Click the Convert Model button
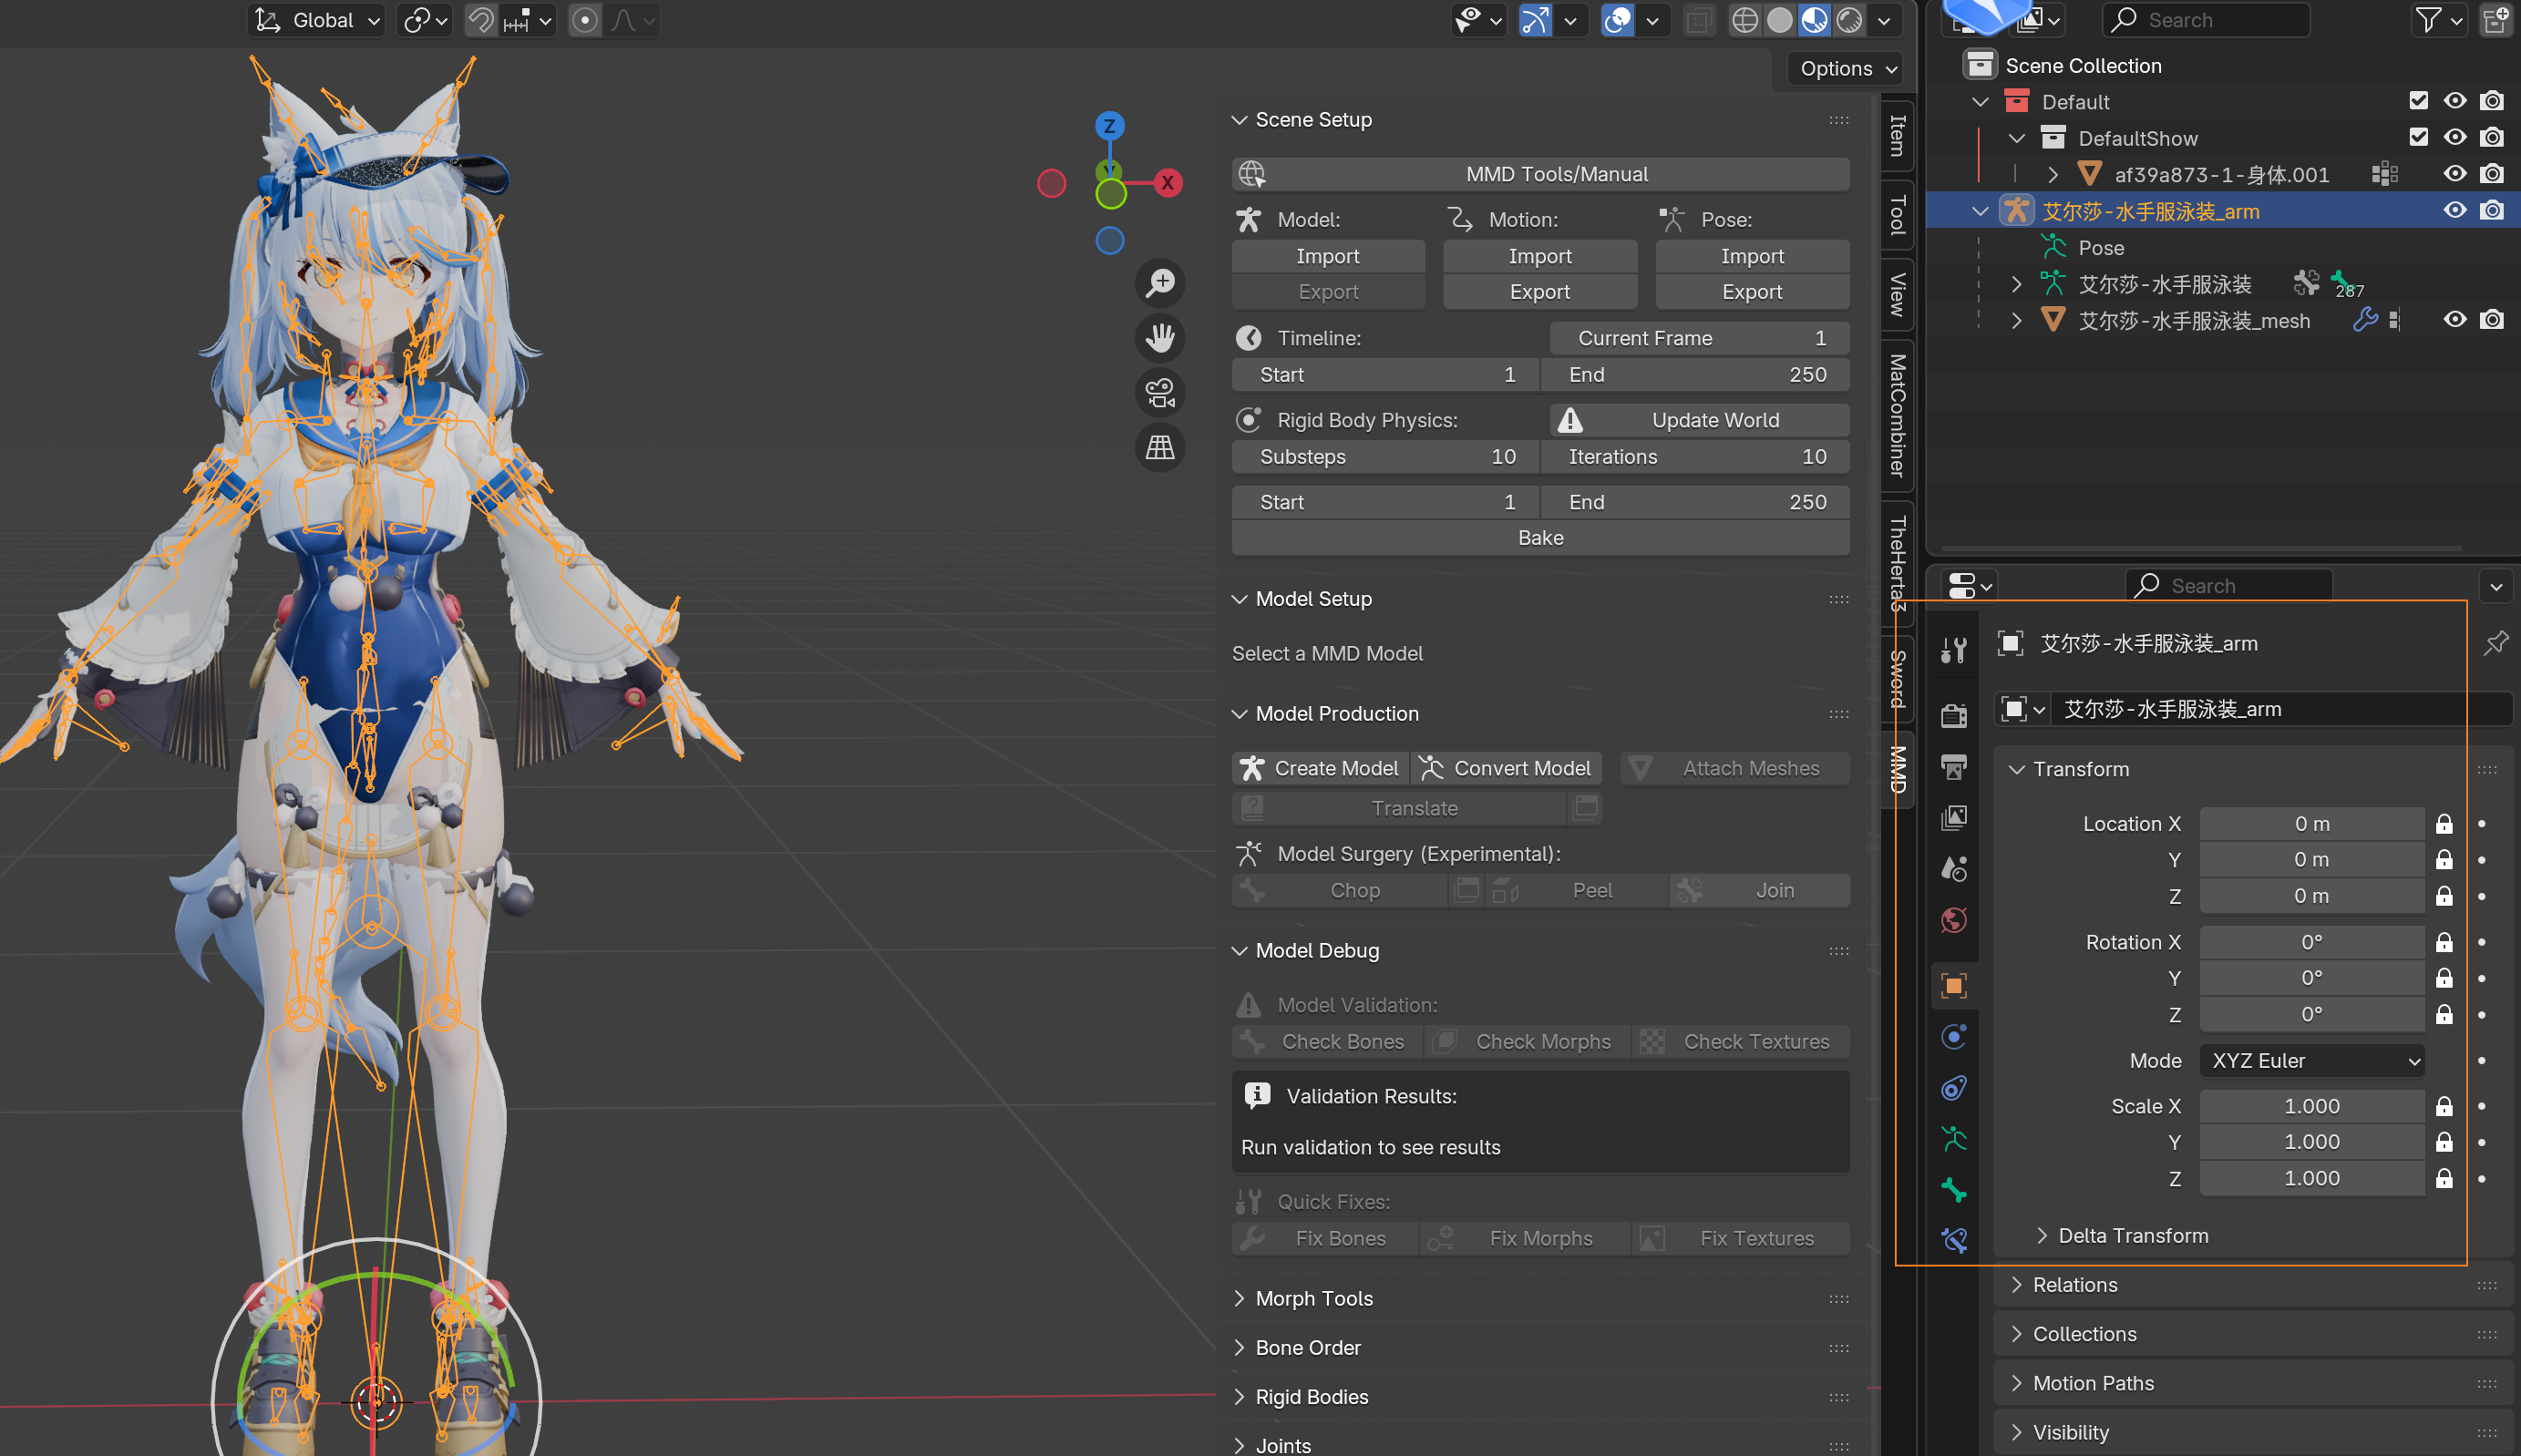The height and width of the screenshot is (1456, 2521). [x=1506, y=768]
